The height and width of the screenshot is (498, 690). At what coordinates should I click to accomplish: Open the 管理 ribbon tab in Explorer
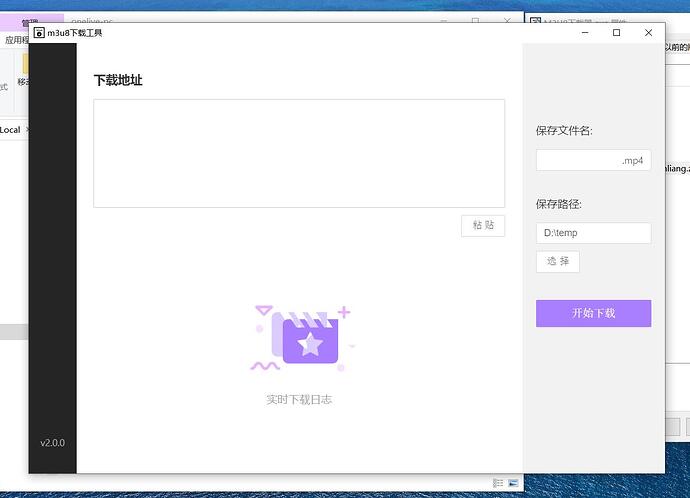click(30, 23)
